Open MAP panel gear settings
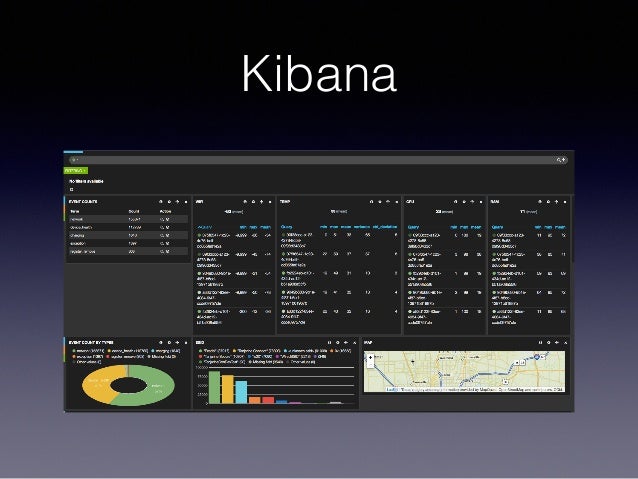638x479 pixels. click(548, 343)
